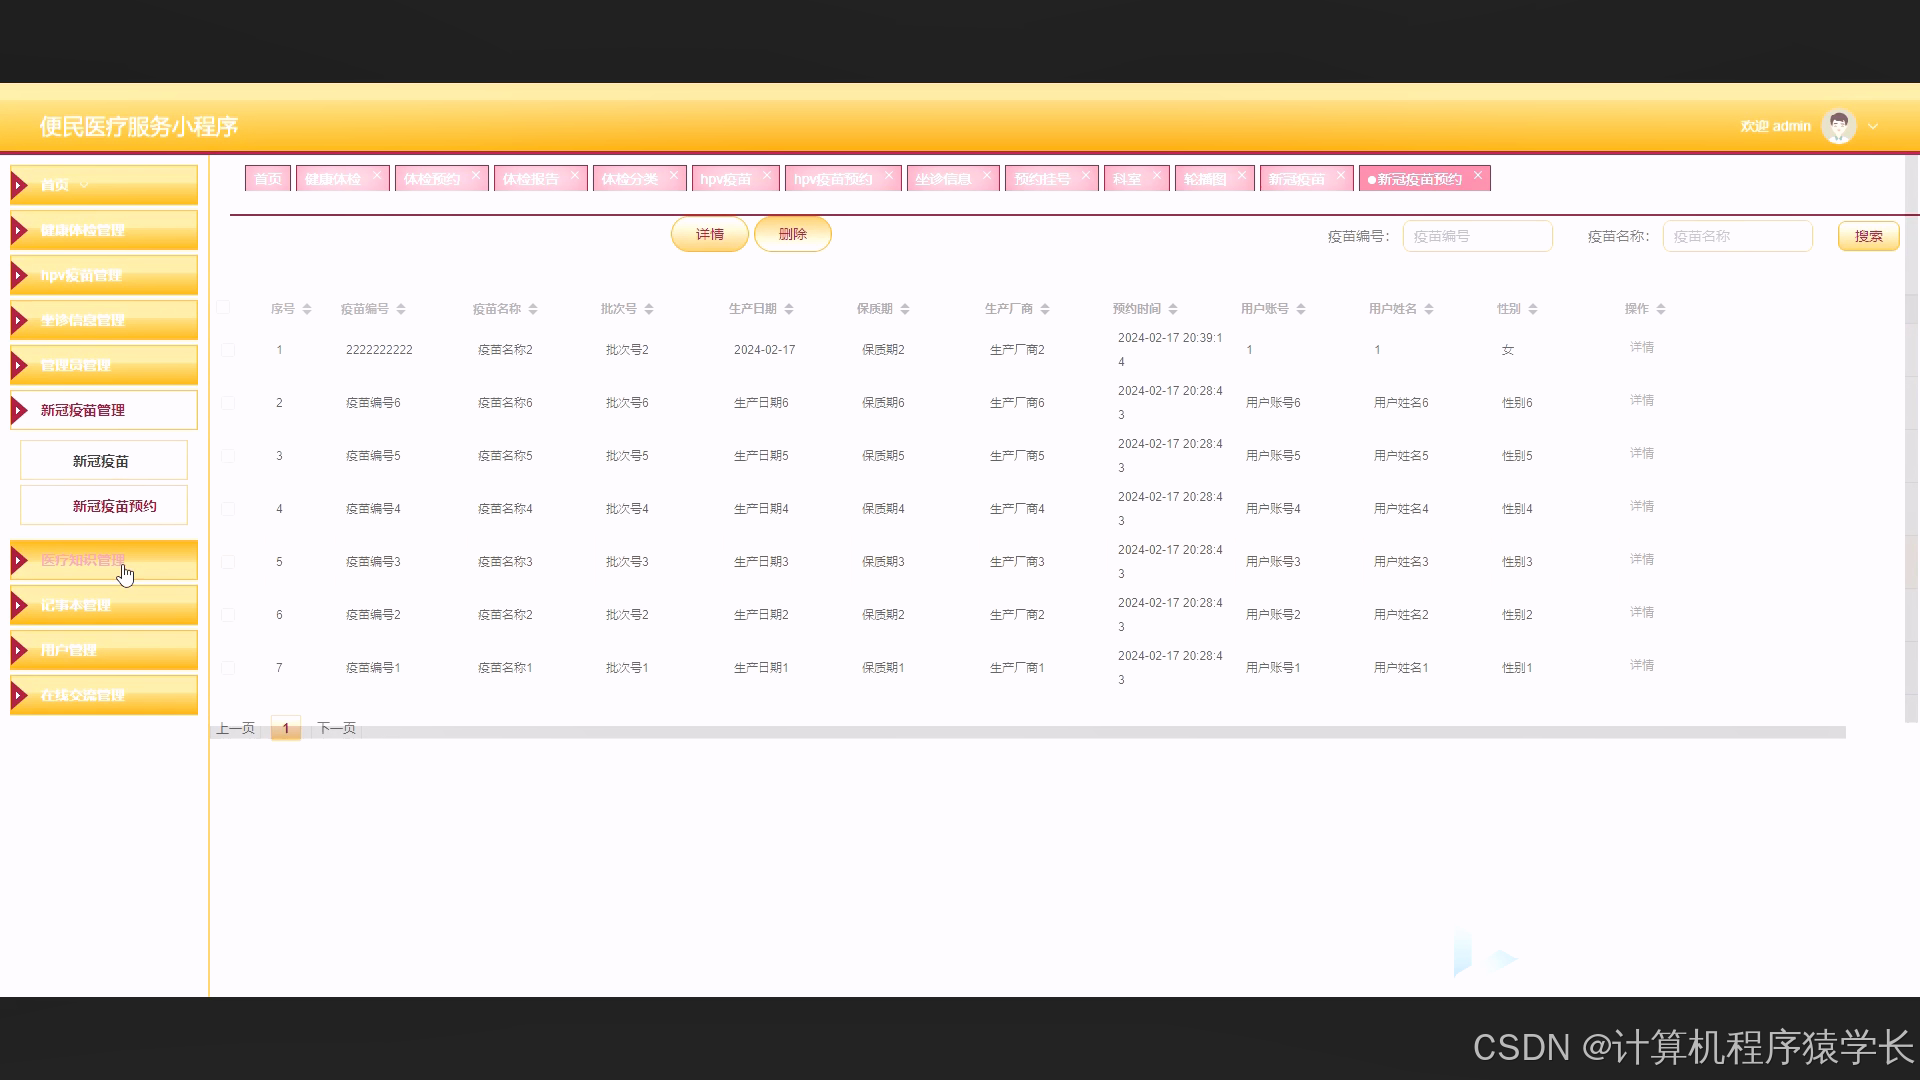
Task: Check the row with 疫苗编号 2222222222
Action: click(228, 350)
